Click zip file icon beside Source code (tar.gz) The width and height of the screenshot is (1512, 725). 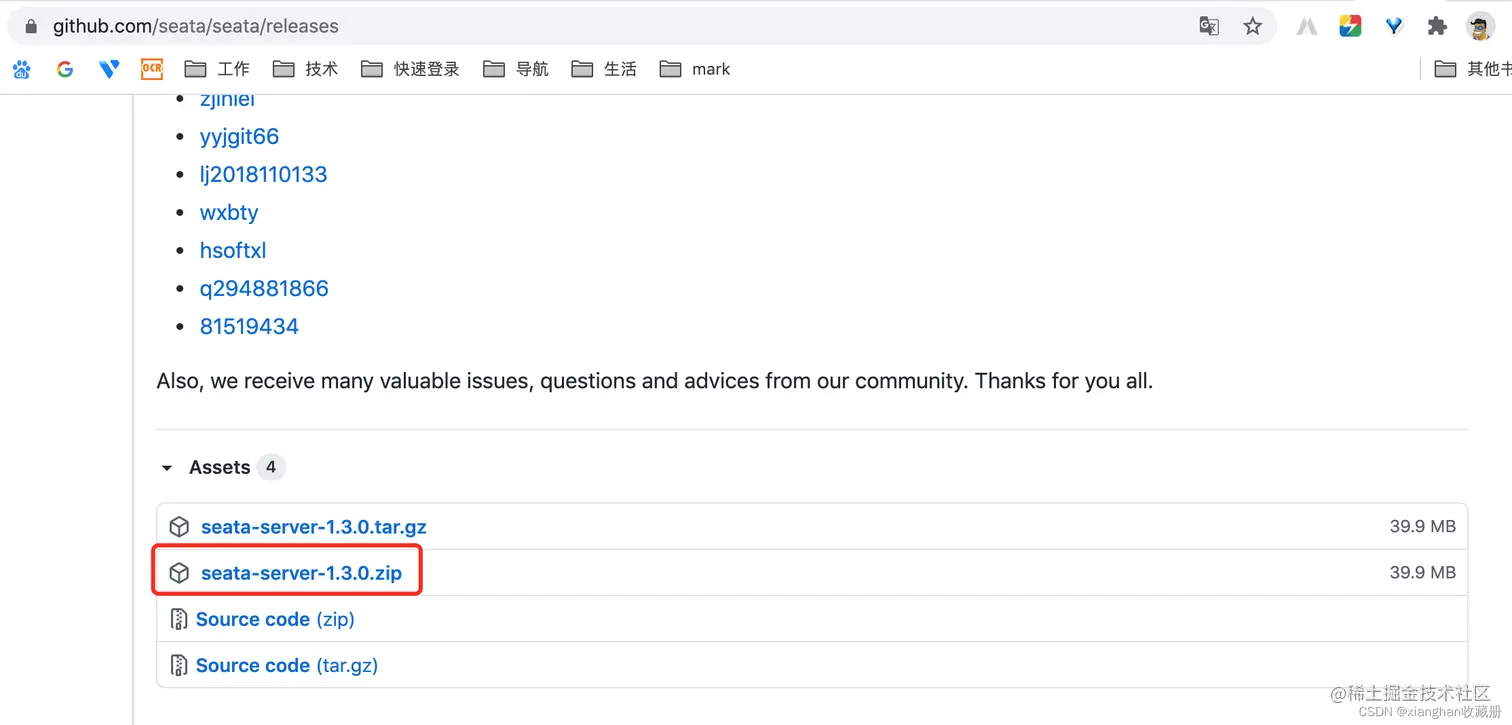point(179,665)
